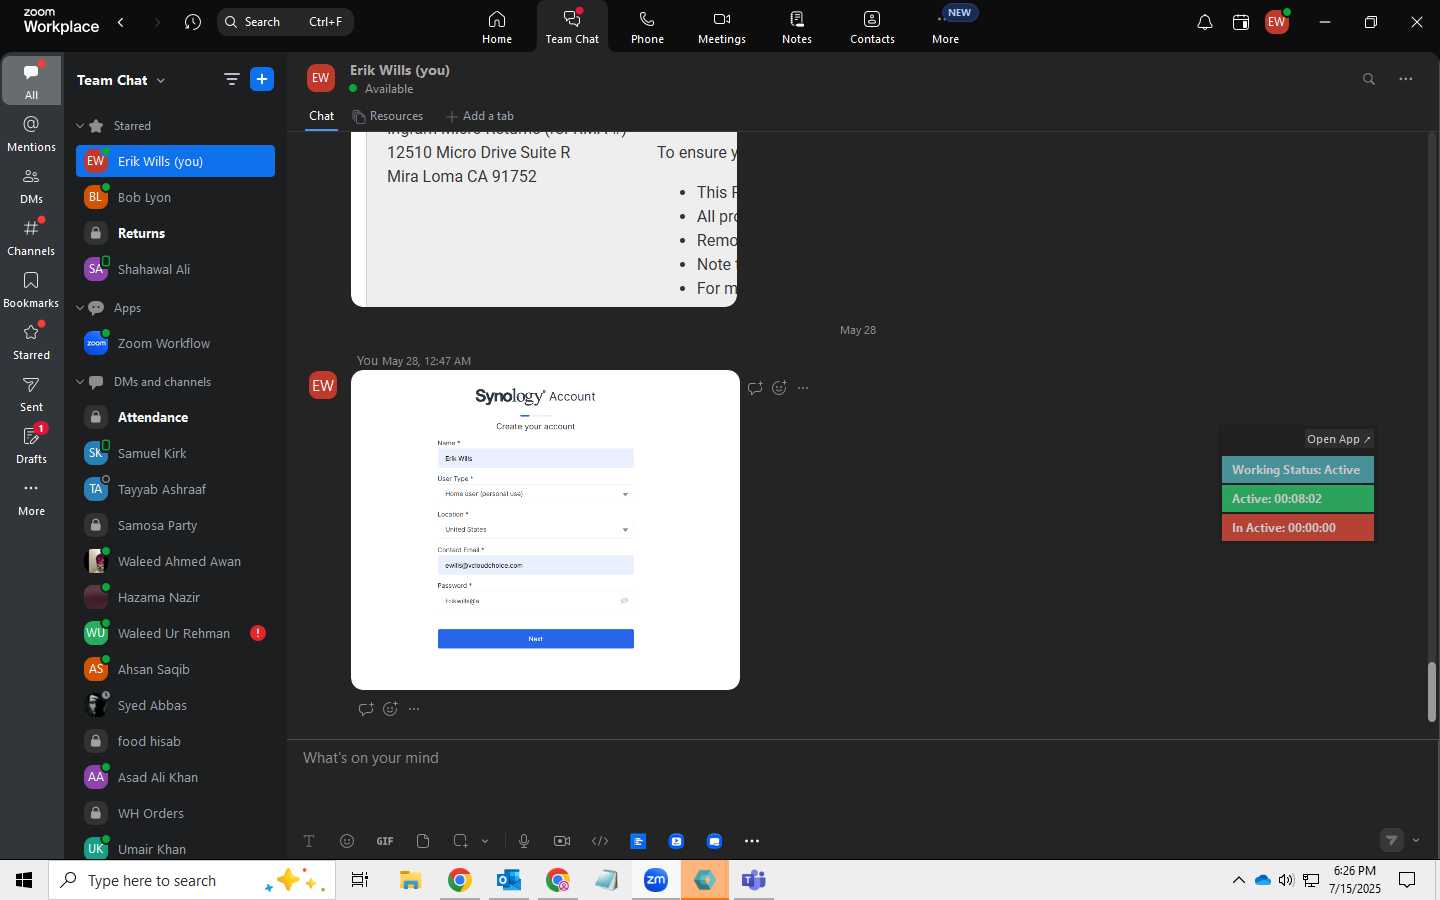Open Outlook from the taskbar
The image size is (1440, 900).
click(x=509, y=880)
